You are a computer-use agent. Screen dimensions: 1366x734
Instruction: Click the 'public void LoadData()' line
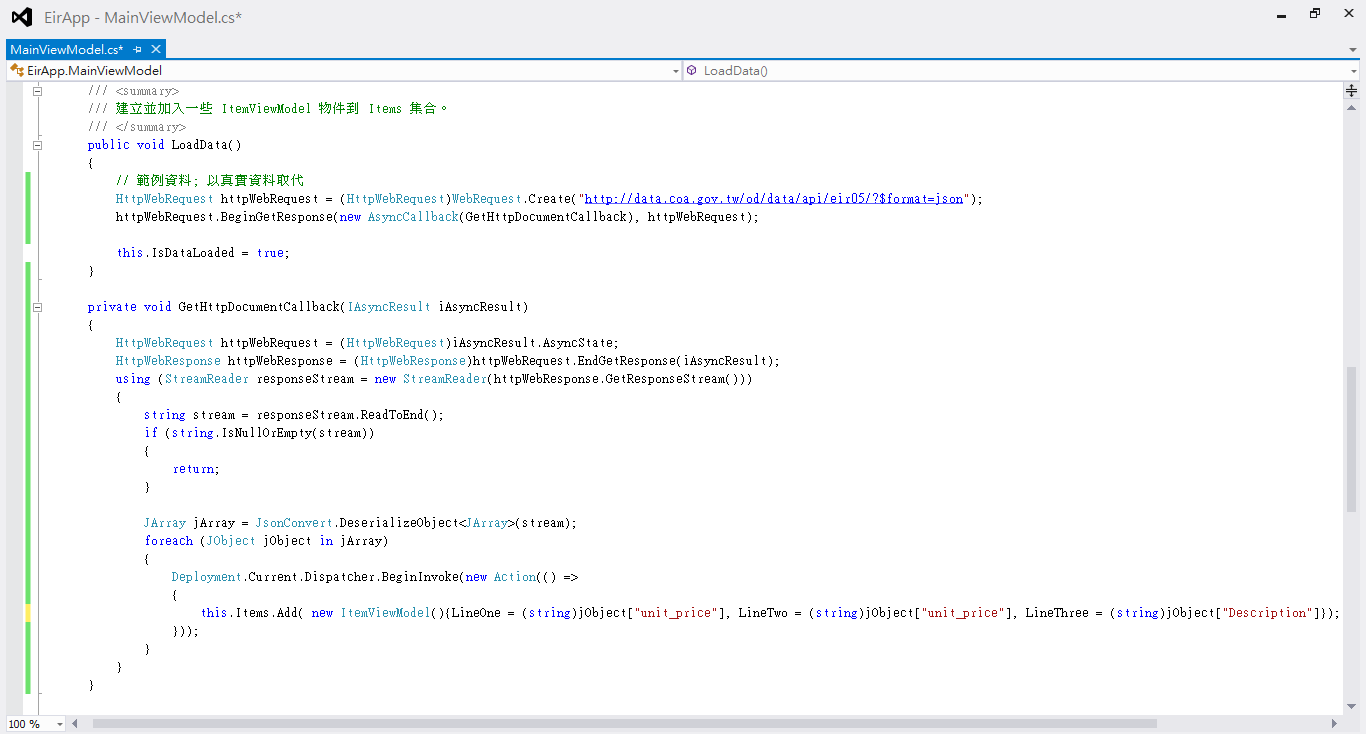pyautogui.click(x=165, y=145)
